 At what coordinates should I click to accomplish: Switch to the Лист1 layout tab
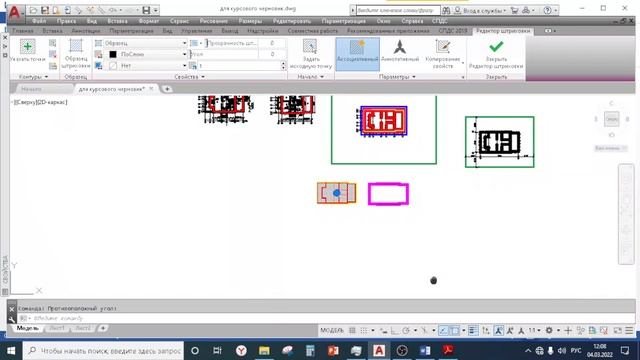tap(57, 328)
